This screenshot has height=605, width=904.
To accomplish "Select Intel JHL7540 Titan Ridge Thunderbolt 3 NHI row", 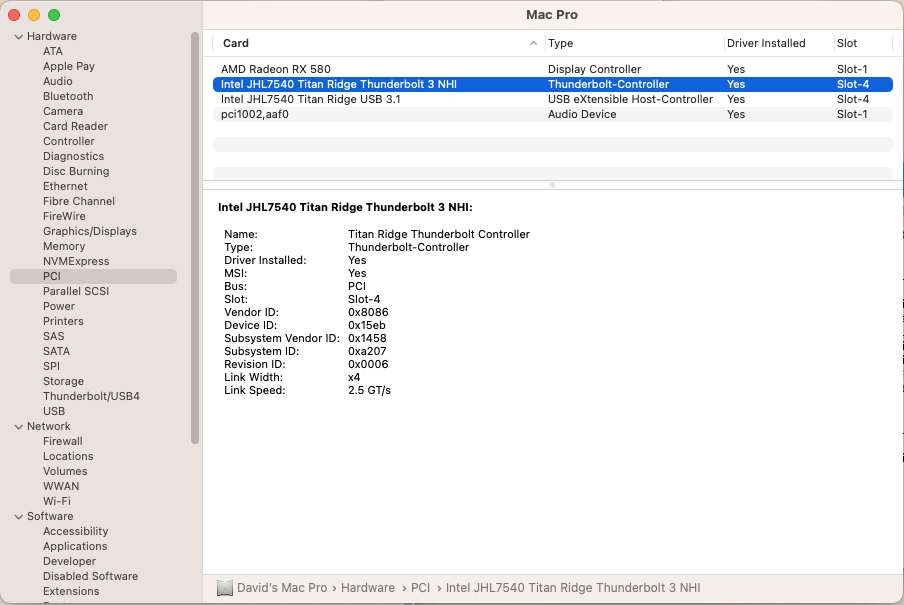I will (x=553, y=84).
